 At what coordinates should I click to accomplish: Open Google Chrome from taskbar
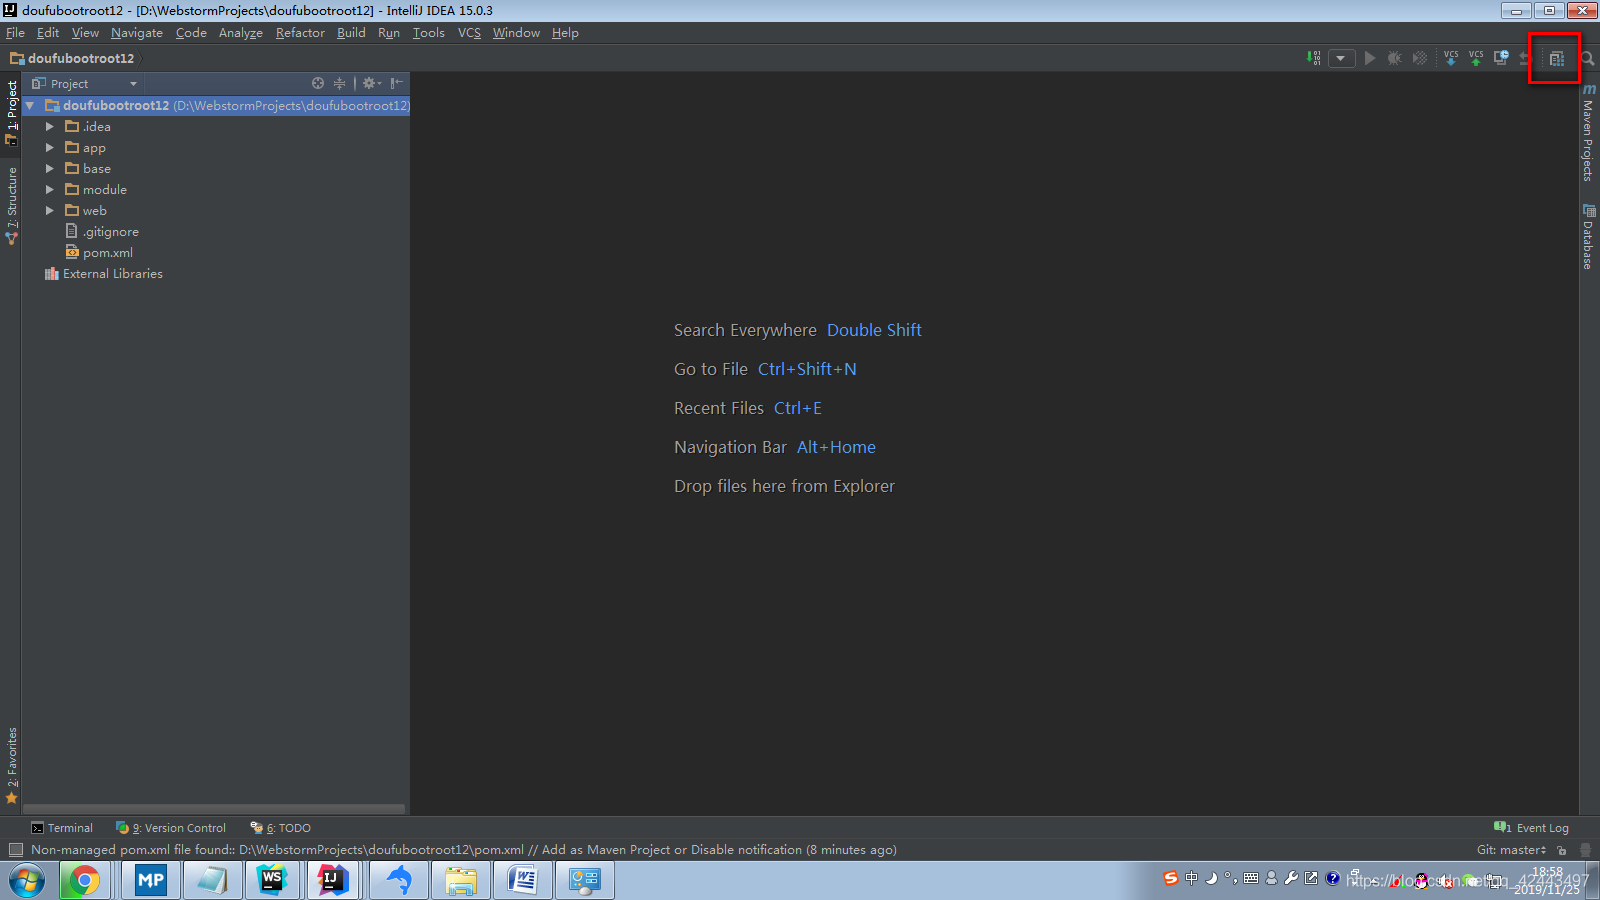84,881
